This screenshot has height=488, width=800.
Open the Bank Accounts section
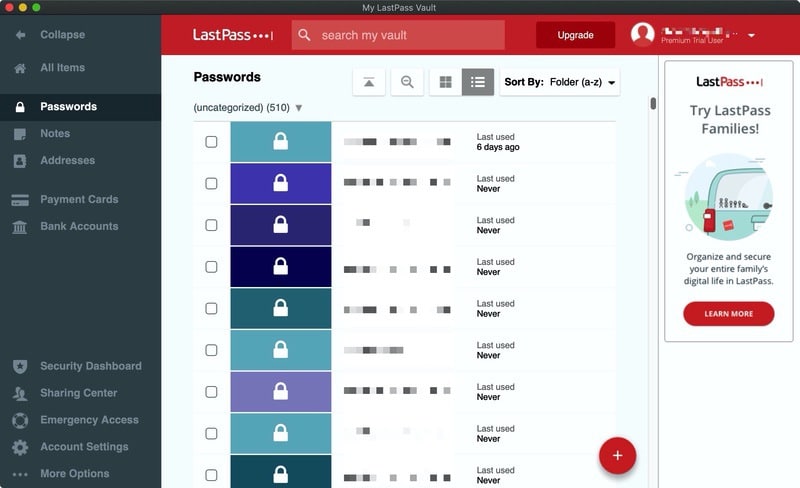81,226
